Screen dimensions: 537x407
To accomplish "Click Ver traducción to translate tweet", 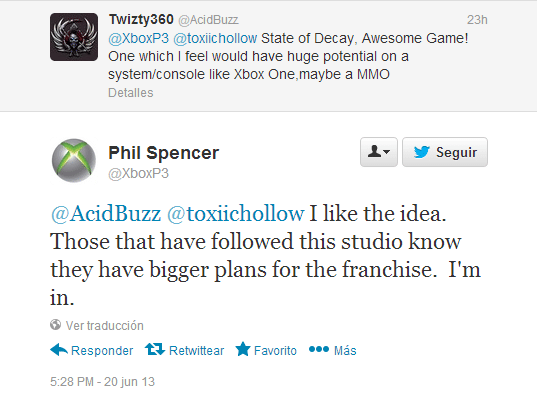I will point(104,325).
